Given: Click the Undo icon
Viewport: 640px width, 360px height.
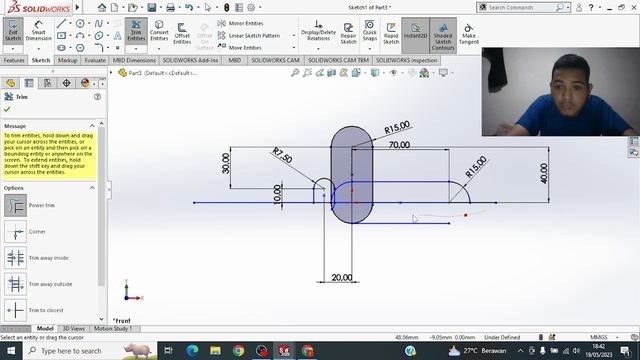Looking at the screenshot, I should pyautogui.click(x=189, y=7).
